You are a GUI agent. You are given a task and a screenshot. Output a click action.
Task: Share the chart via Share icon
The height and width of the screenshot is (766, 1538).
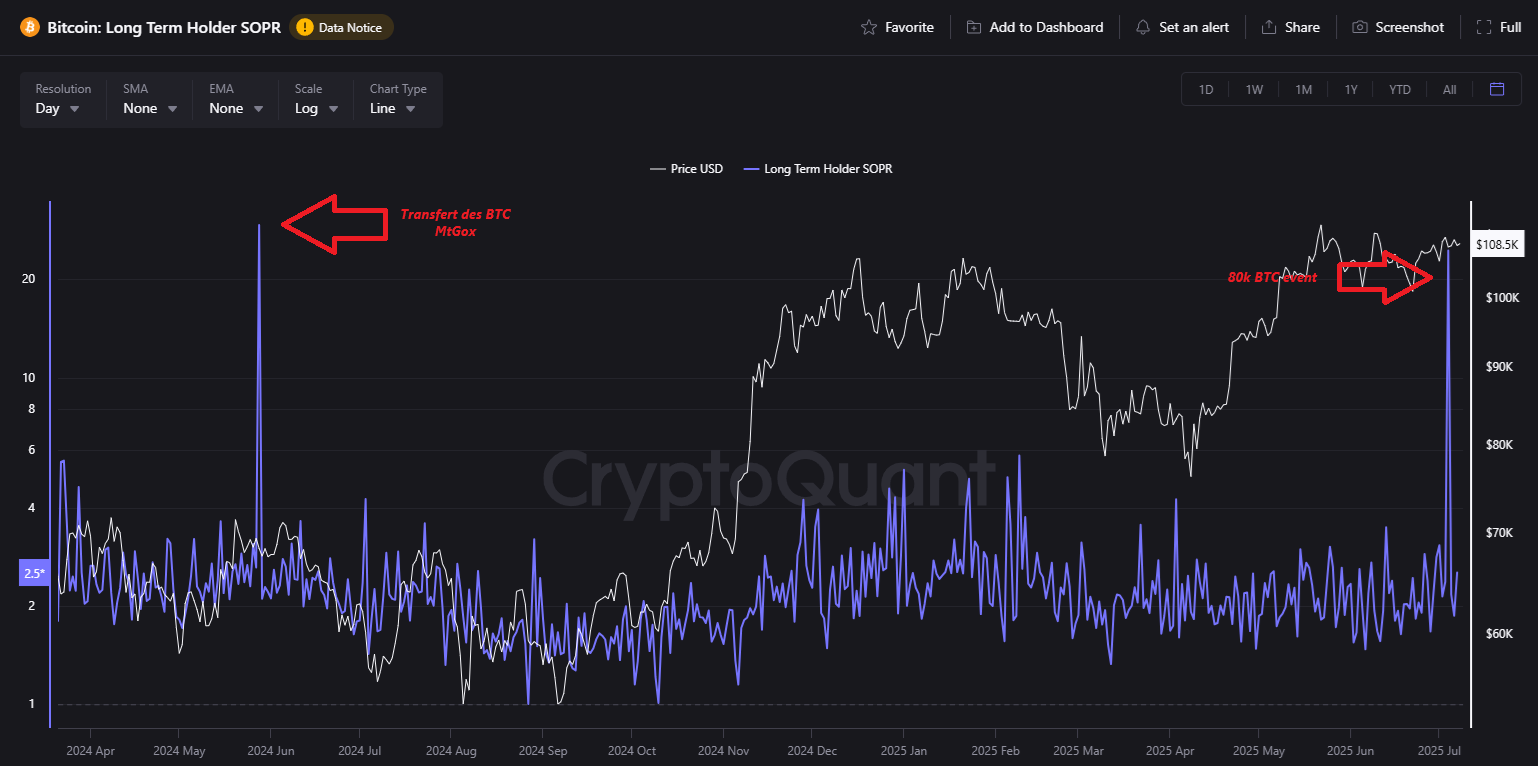click(x=1269, y=27)
